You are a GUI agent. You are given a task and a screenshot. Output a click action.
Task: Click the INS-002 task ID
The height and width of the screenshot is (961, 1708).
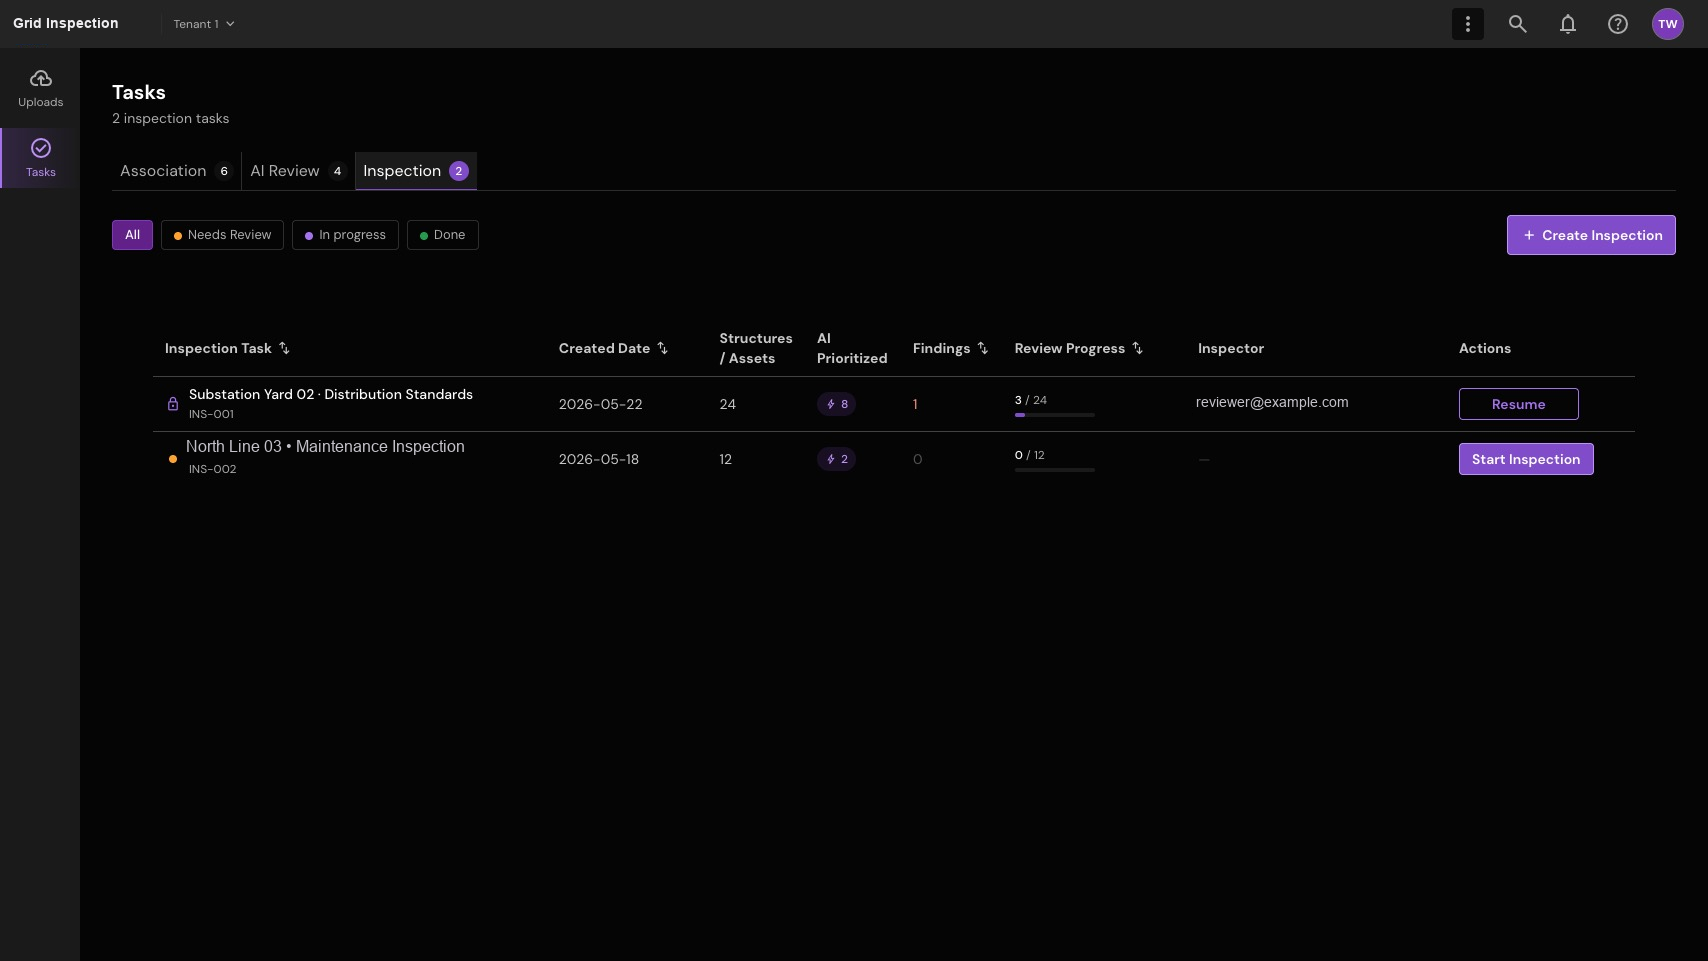(213, 469)
